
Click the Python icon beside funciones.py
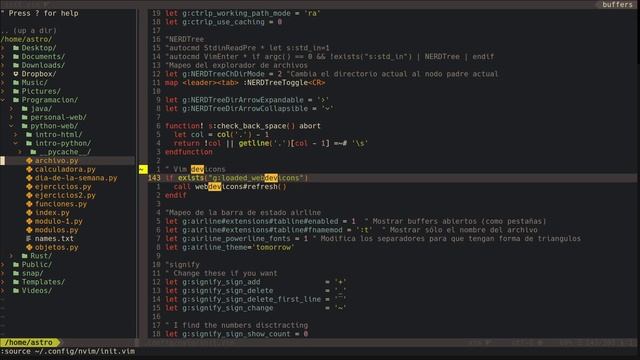click(29, 204)
